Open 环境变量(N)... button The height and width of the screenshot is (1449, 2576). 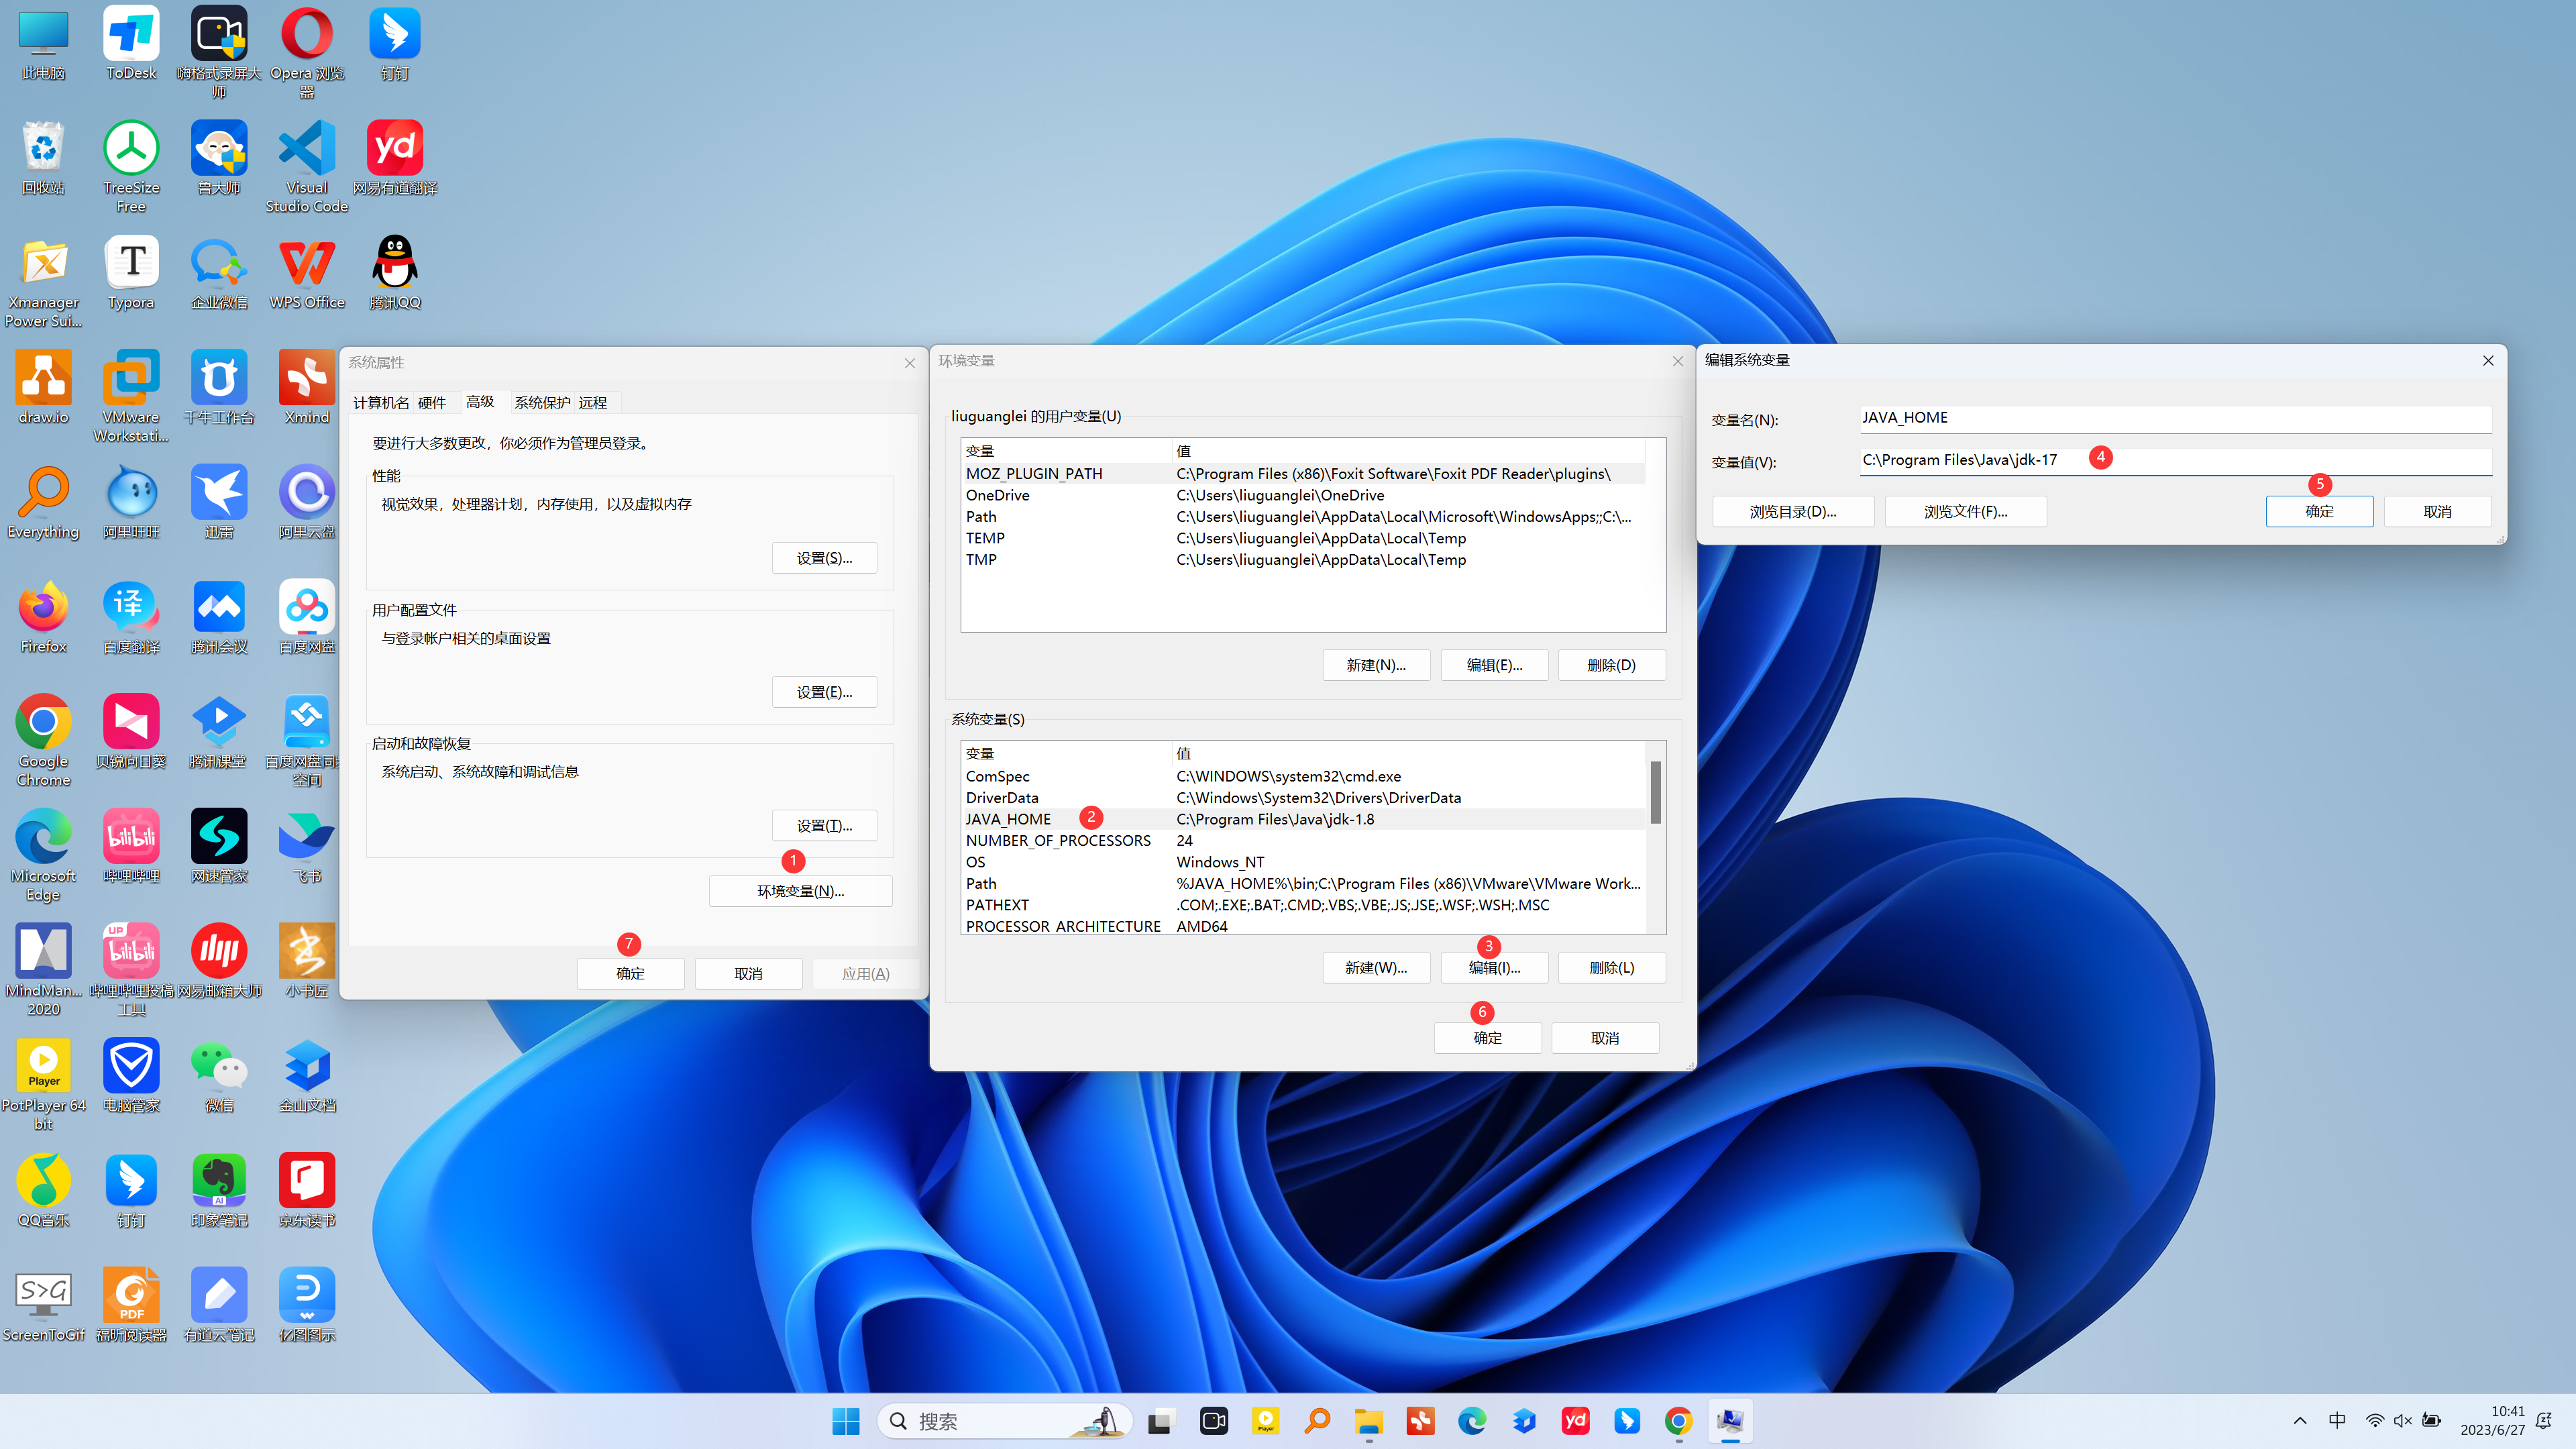point(800,891)
